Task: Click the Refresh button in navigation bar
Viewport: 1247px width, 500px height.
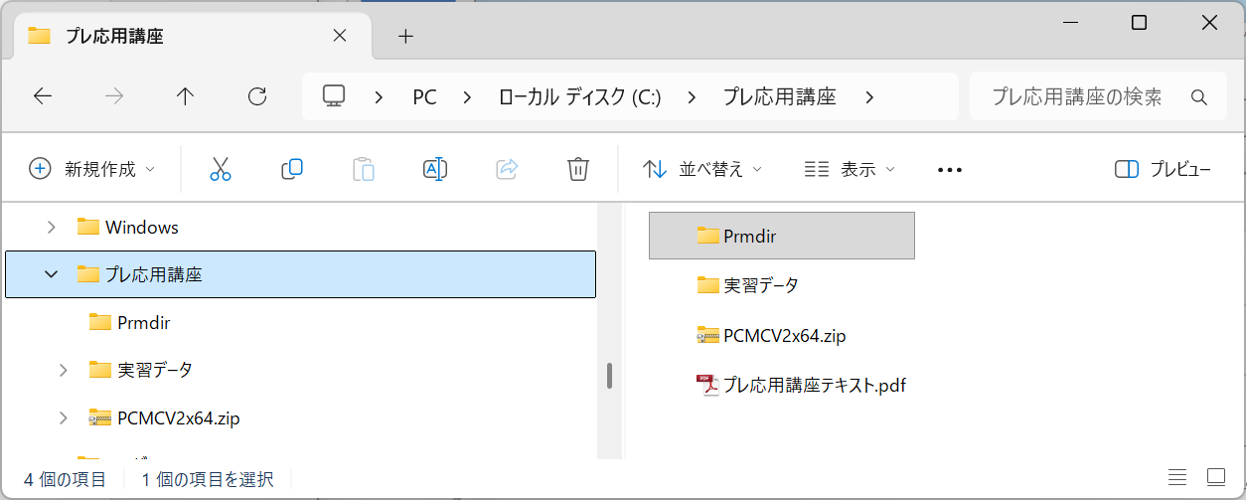Action: (257, 96)
